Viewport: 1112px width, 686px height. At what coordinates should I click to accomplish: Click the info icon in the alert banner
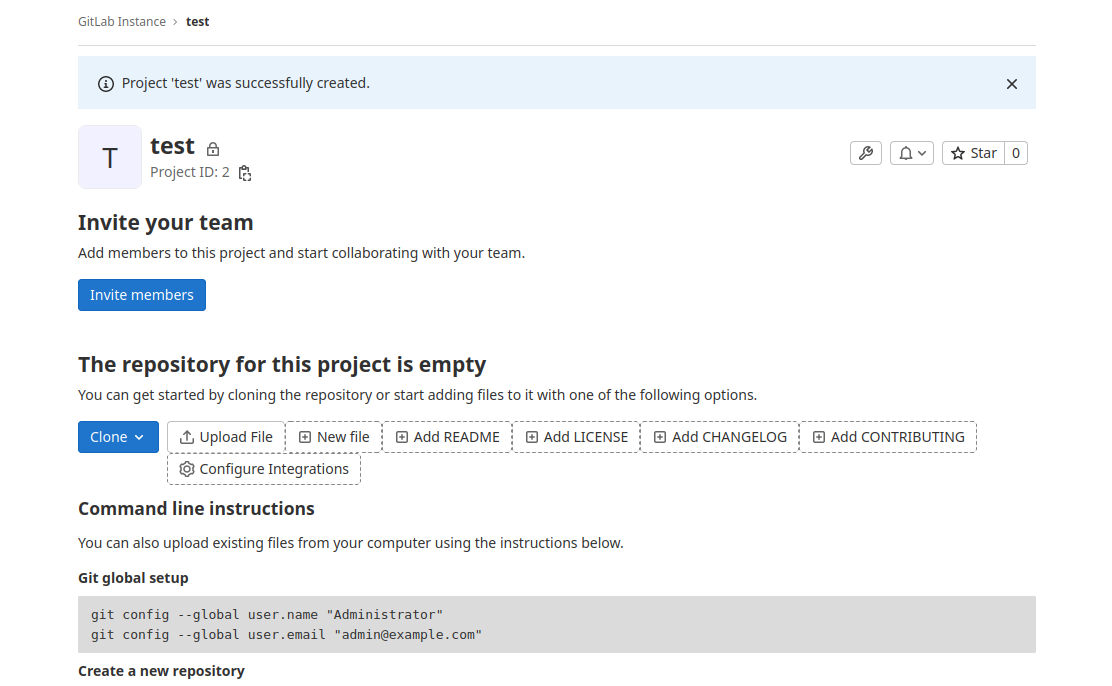(106, 84)
